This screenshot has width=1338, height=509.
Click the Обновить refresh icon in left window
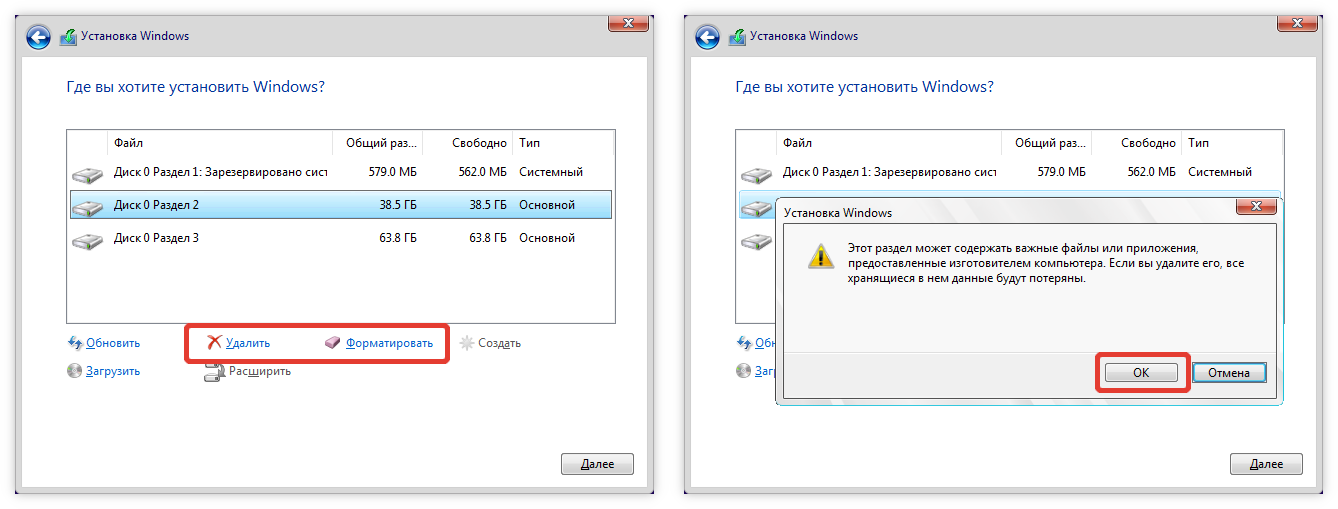pos(74,343)
